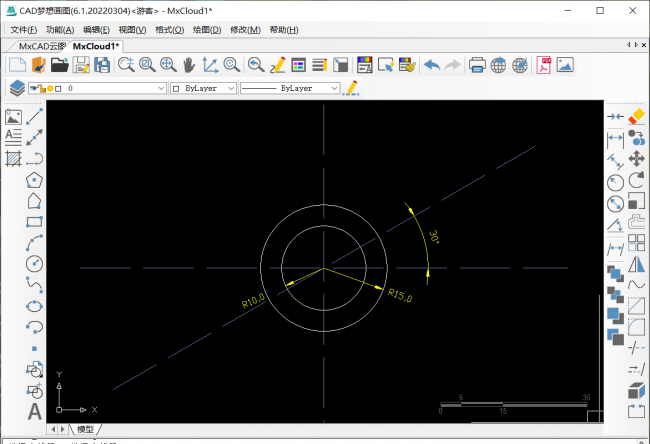Select the Line drawing tool

point(34,116)
